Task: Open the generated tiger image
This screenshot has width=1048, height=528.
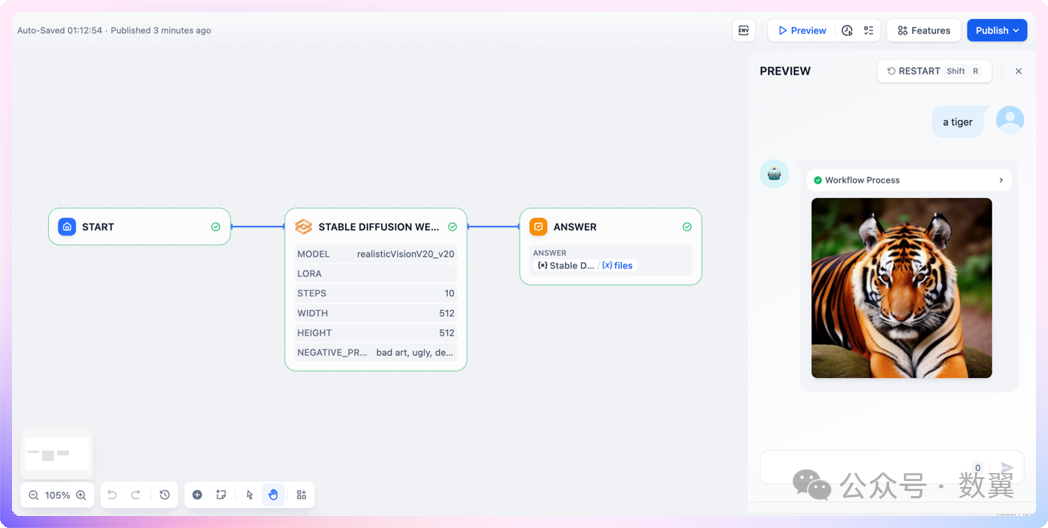Action: (902, 288)
